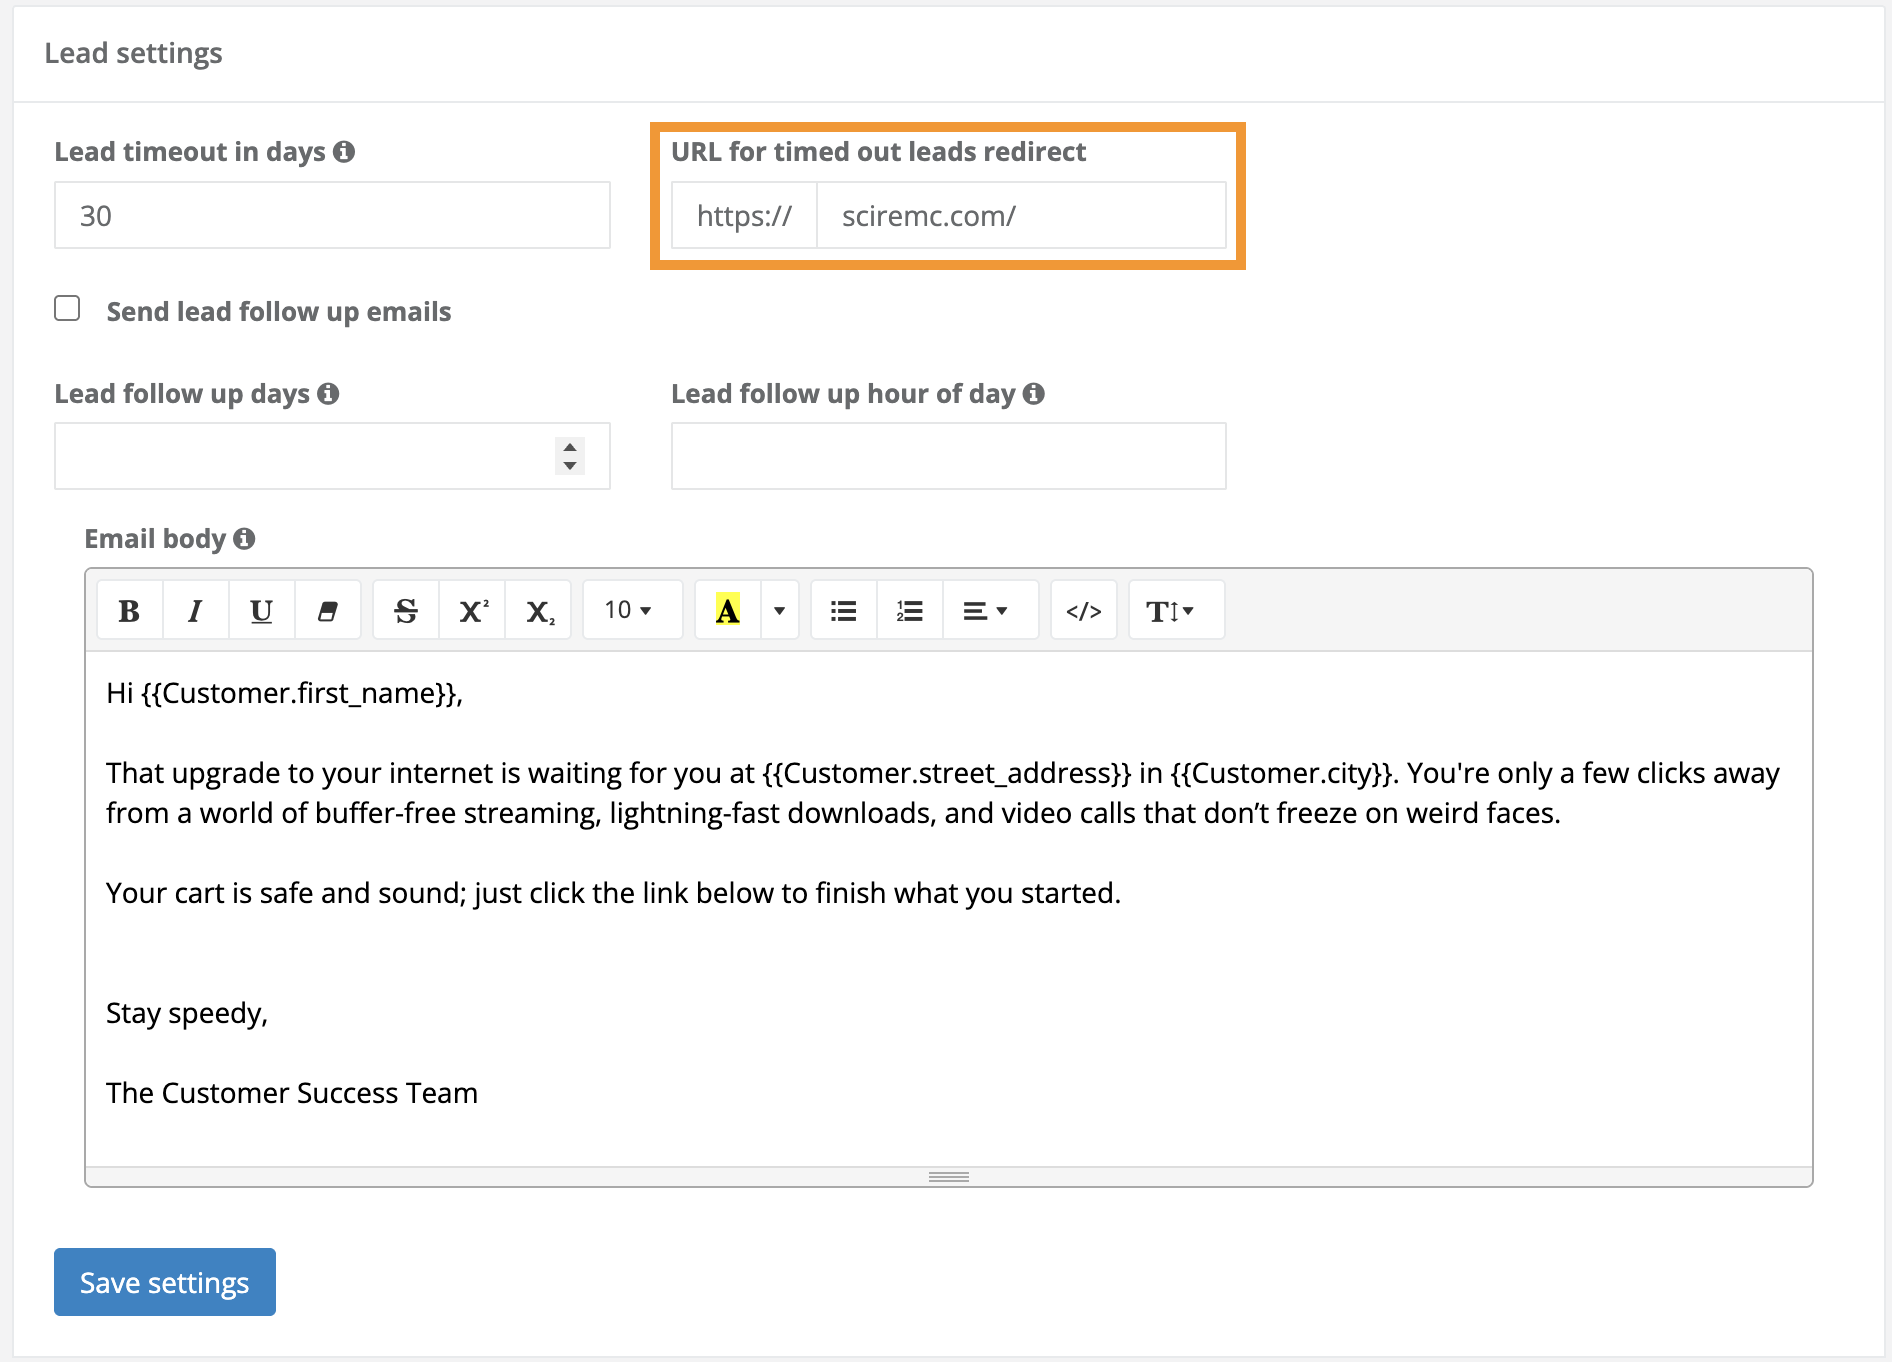
Task: Open the text style dropdown
Action: tap(1174, 609)
